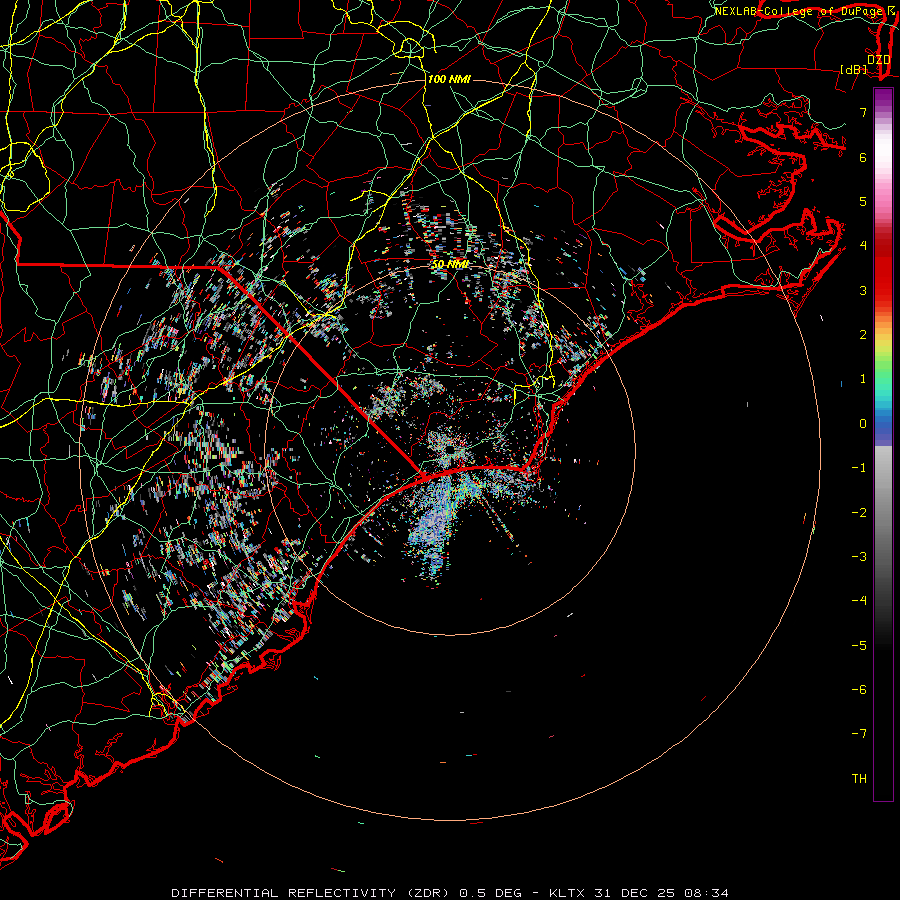Click the 5 value on color scale

coord(863,201)
